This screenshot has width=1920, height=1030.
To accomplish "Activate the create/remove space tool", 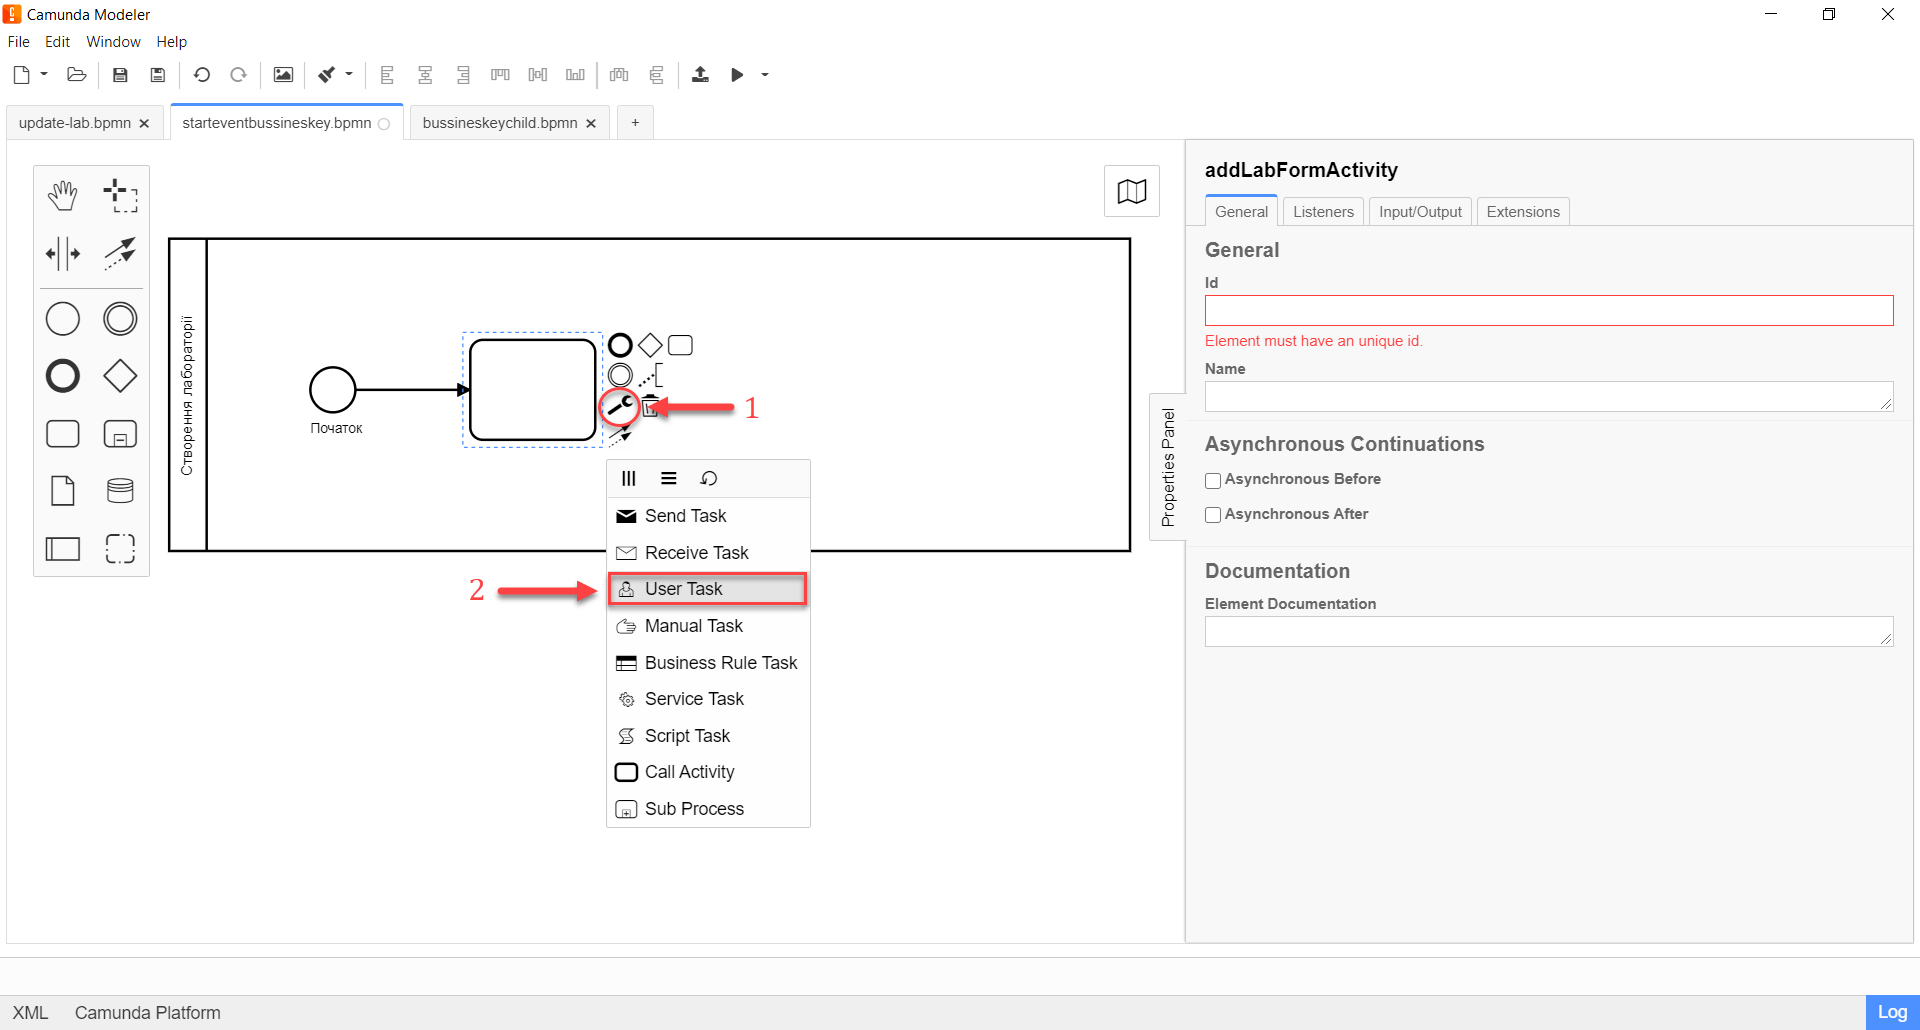I will (x=63, y=253).
